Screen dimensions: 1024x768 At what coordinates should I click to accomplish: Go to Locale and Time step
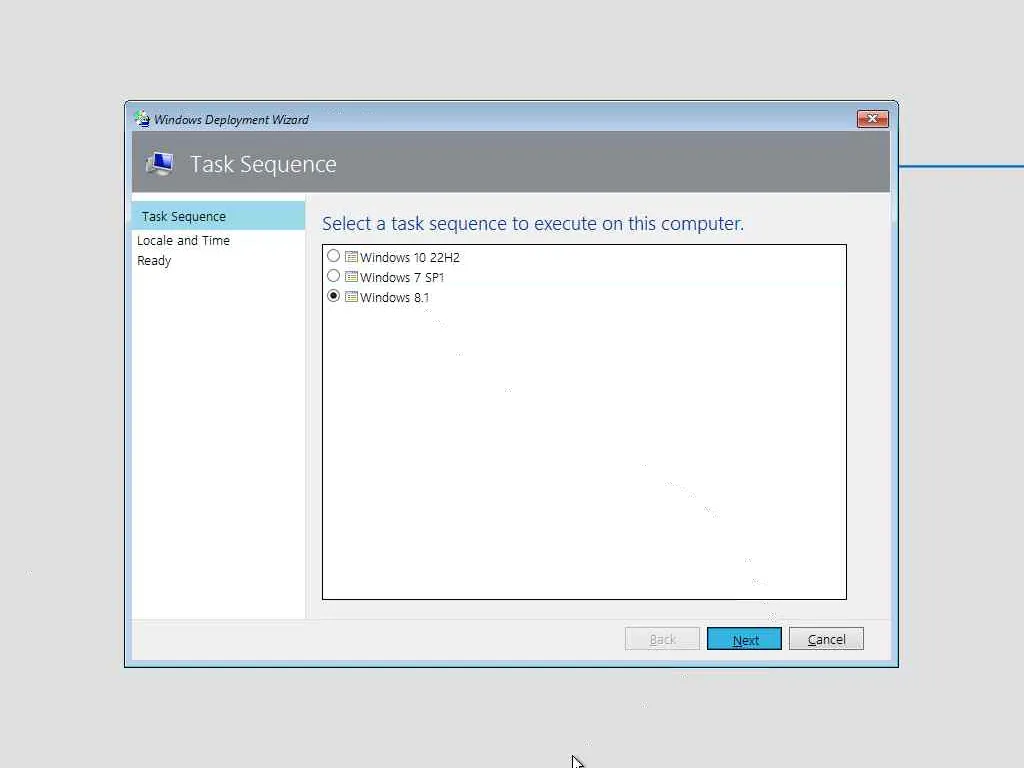[184, 240]
